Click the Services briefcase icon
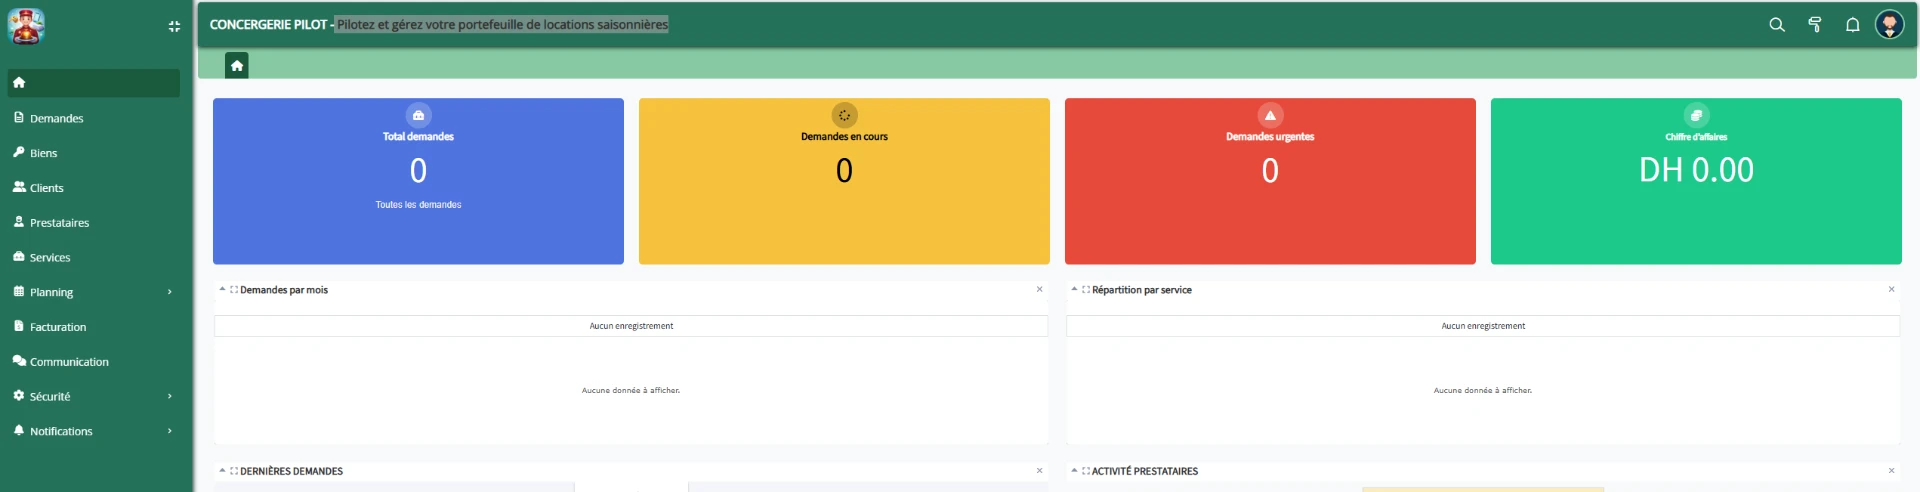 (x=19, y=257)
